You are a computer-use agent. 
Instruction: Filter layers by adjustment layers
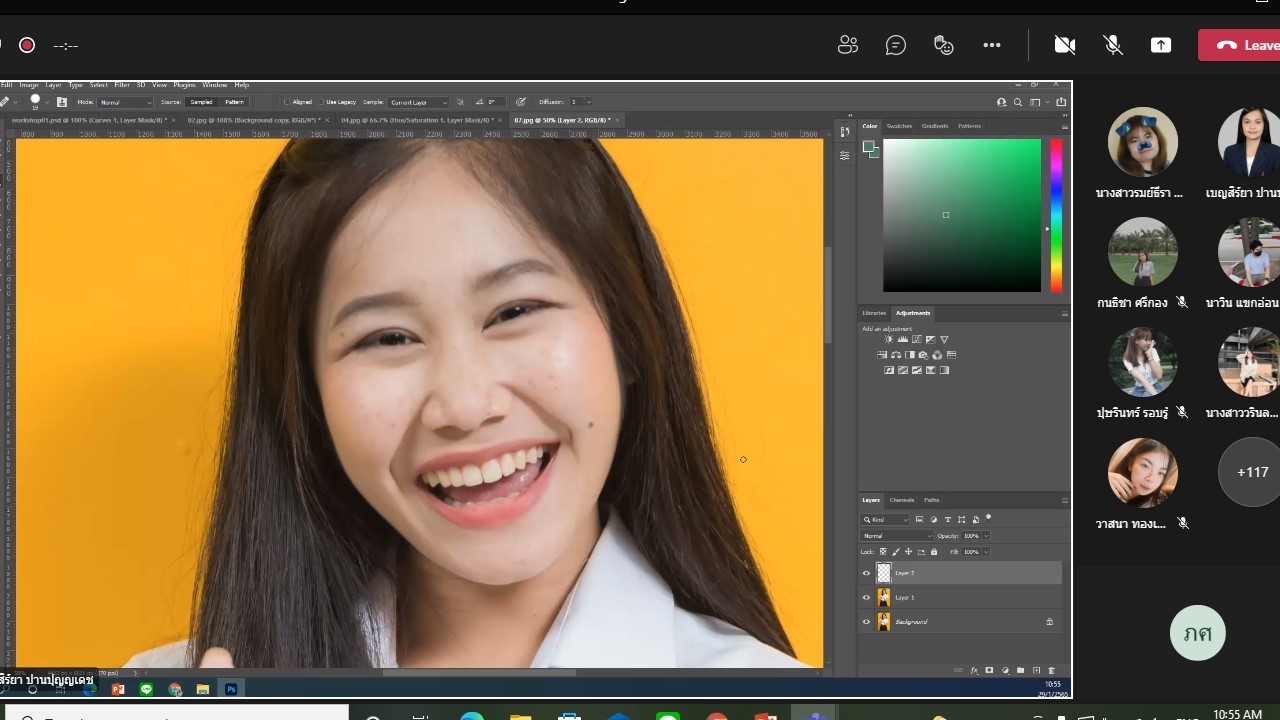coord(934,520)
